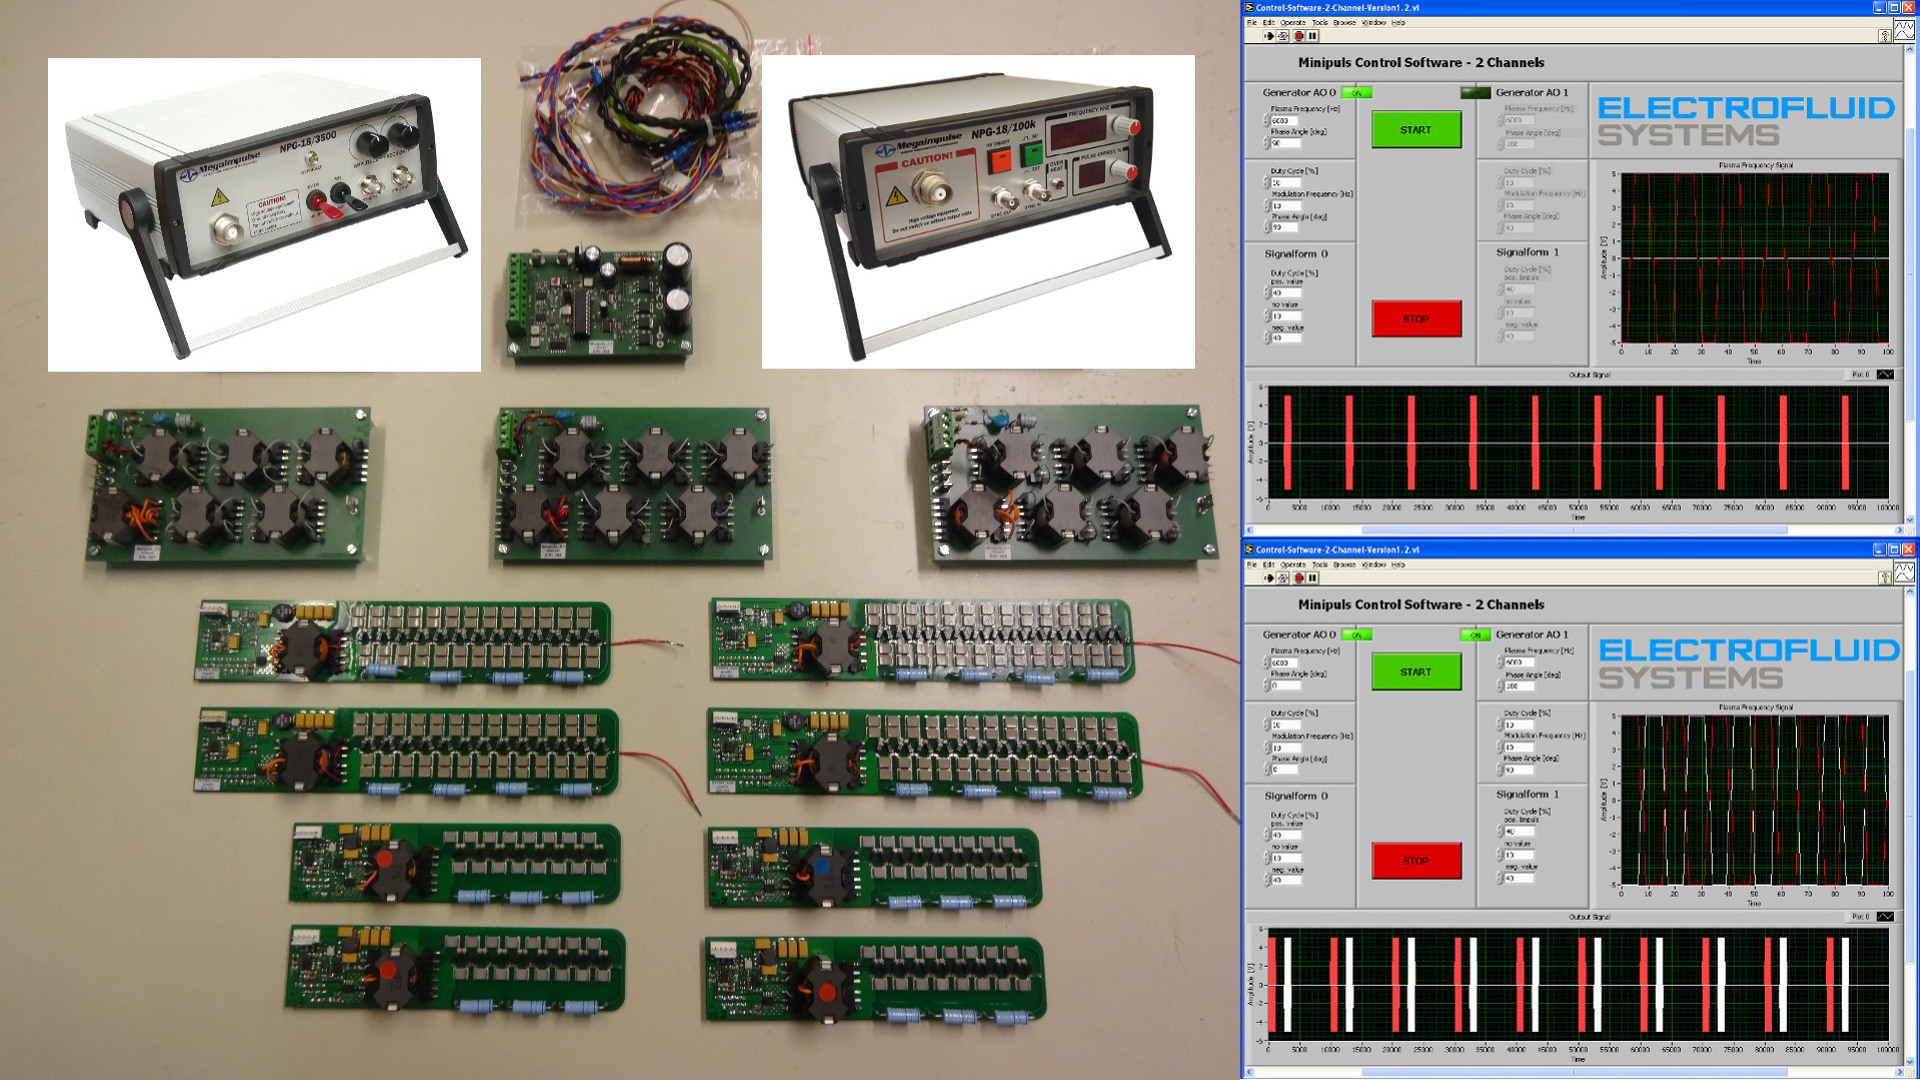This screenshot has height=1080, width=1920.
Task: Click red STOP button in upper window
Action: (1416, 319)
